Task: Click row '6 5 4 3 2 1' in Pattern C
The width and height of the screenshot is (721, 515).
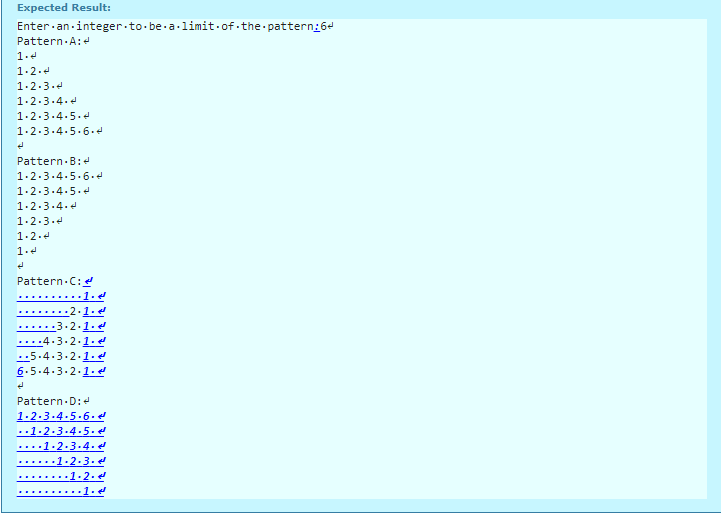Action: coord(61,372)
